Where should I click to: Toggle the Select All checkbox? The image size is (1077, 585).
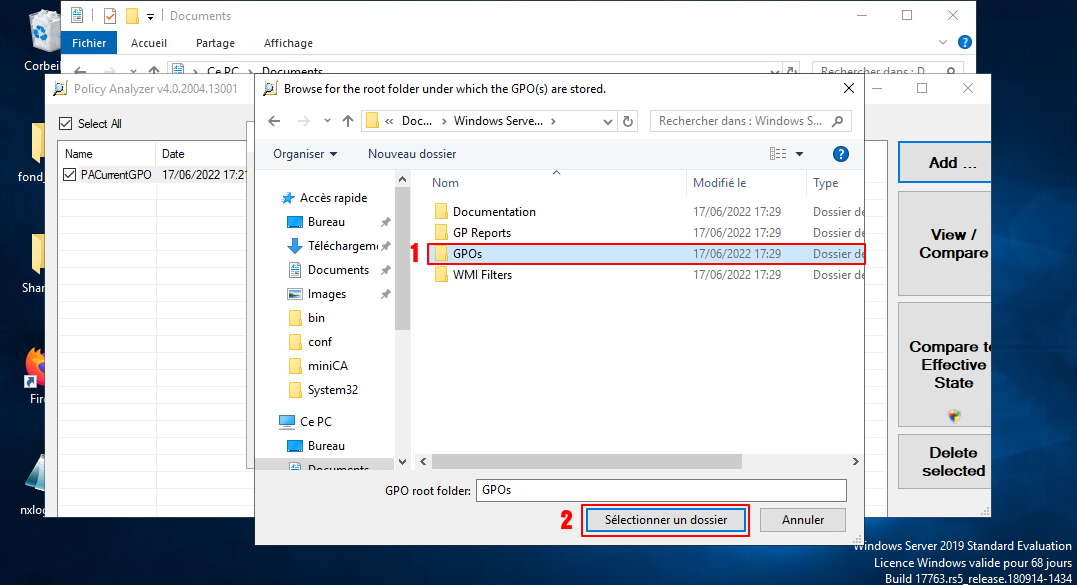coord(66,124)
